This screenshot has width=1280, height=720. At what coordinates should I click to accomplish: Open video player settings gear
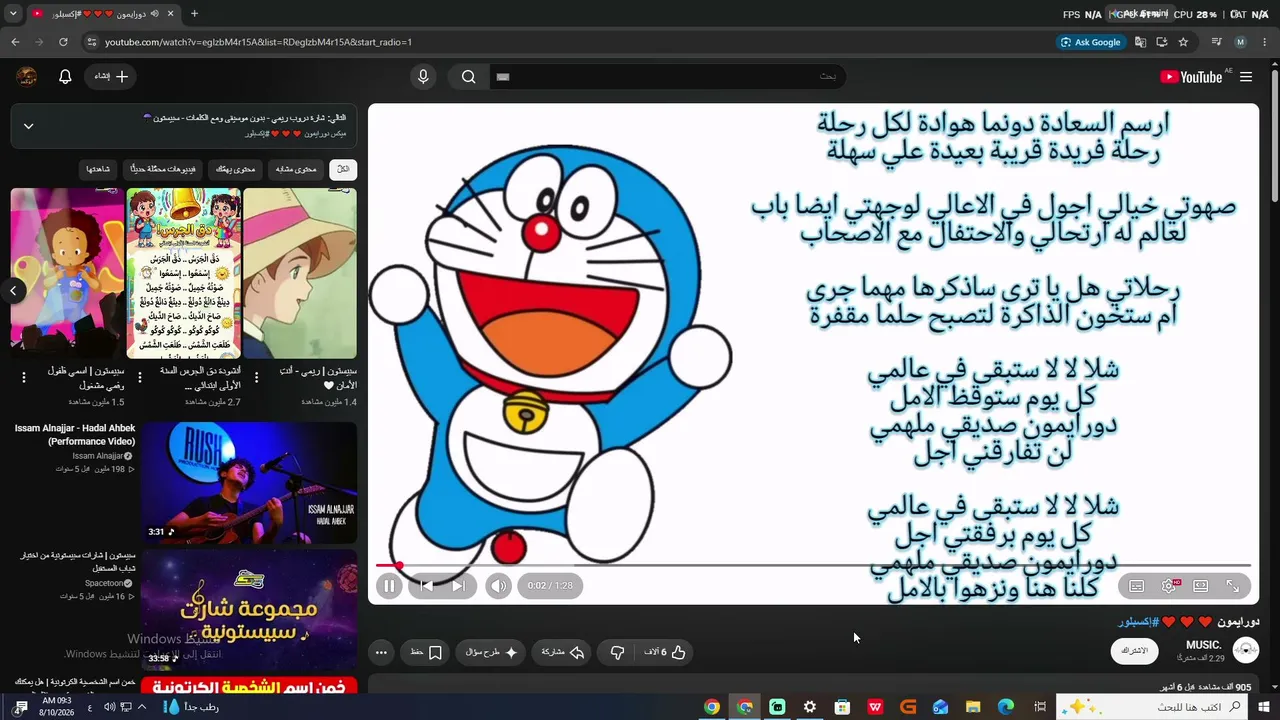[1168, 586]
